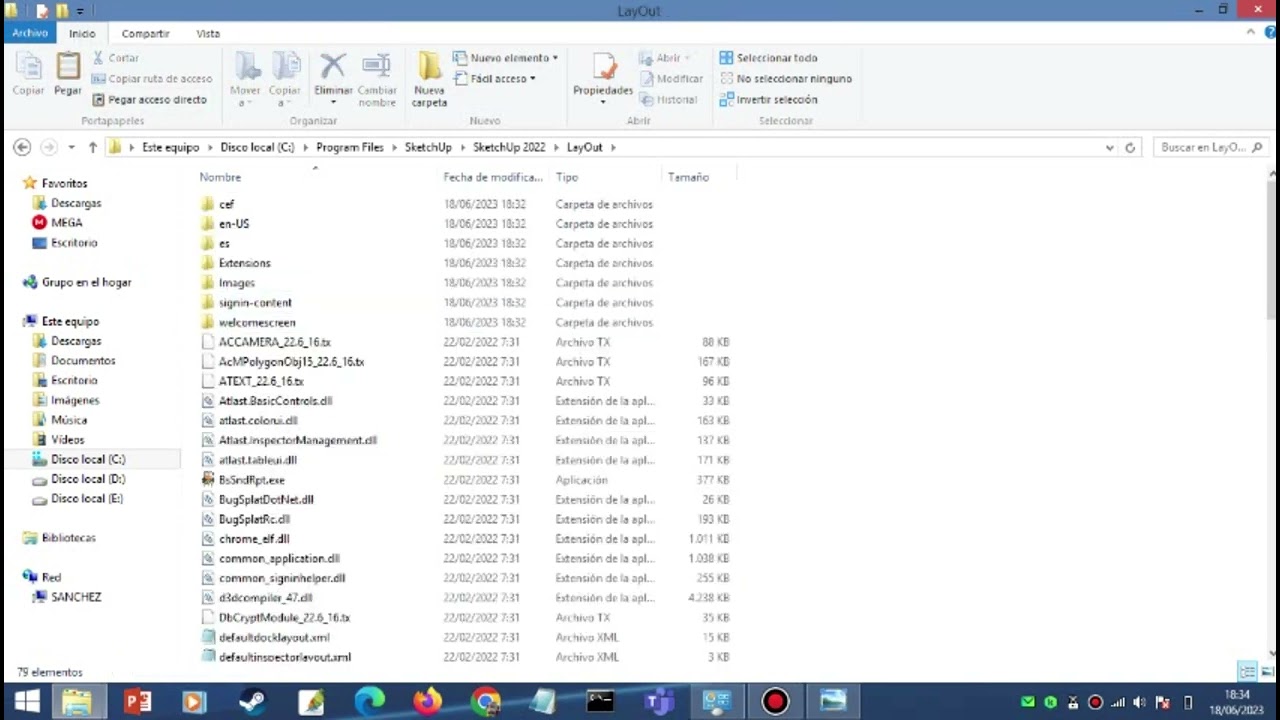This screenshot has height=720, width=1280.
Task: Expand the address bar history dropdown
Action: pyautogui.click(x=1109, y=147)
